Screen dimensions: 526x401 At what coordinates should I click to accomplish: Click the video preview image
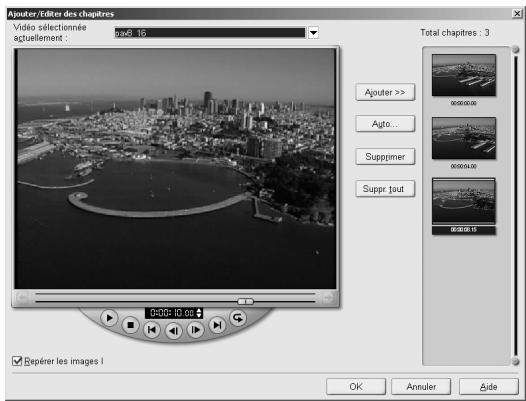175,168
